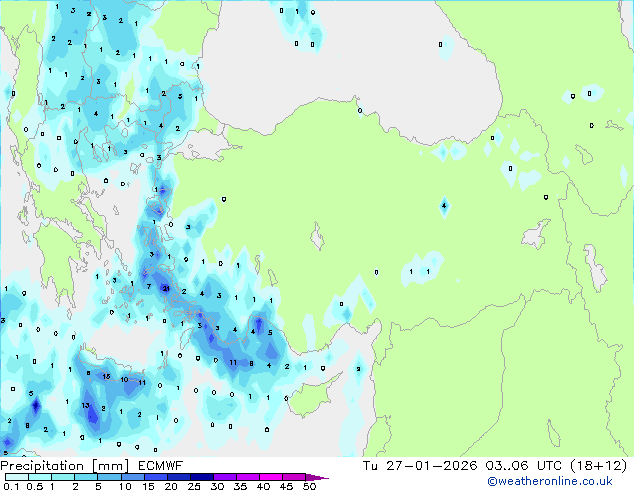The image size is (634, 490).
Task: Pick the 2 to 5 mm legend swatch
Action: point(86,477)
